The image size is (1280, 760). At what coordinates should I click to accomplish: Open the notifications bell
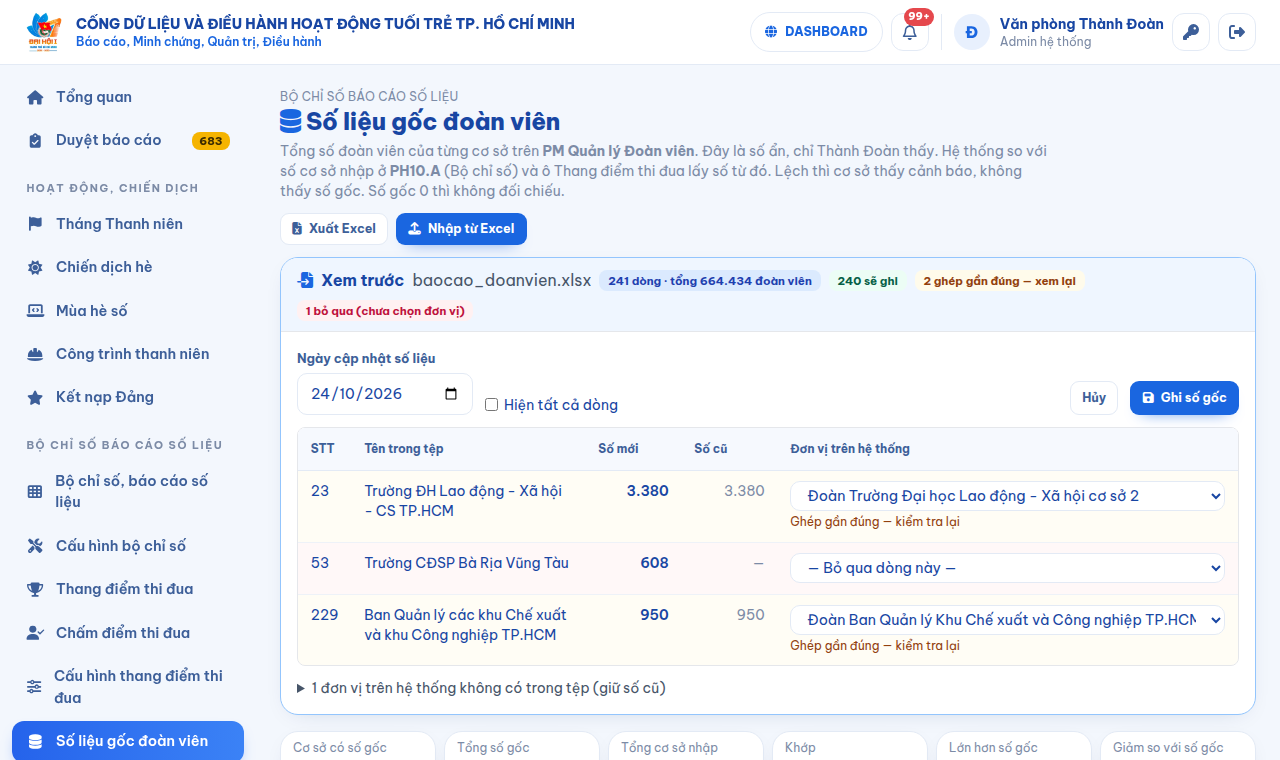click(910, 32)
